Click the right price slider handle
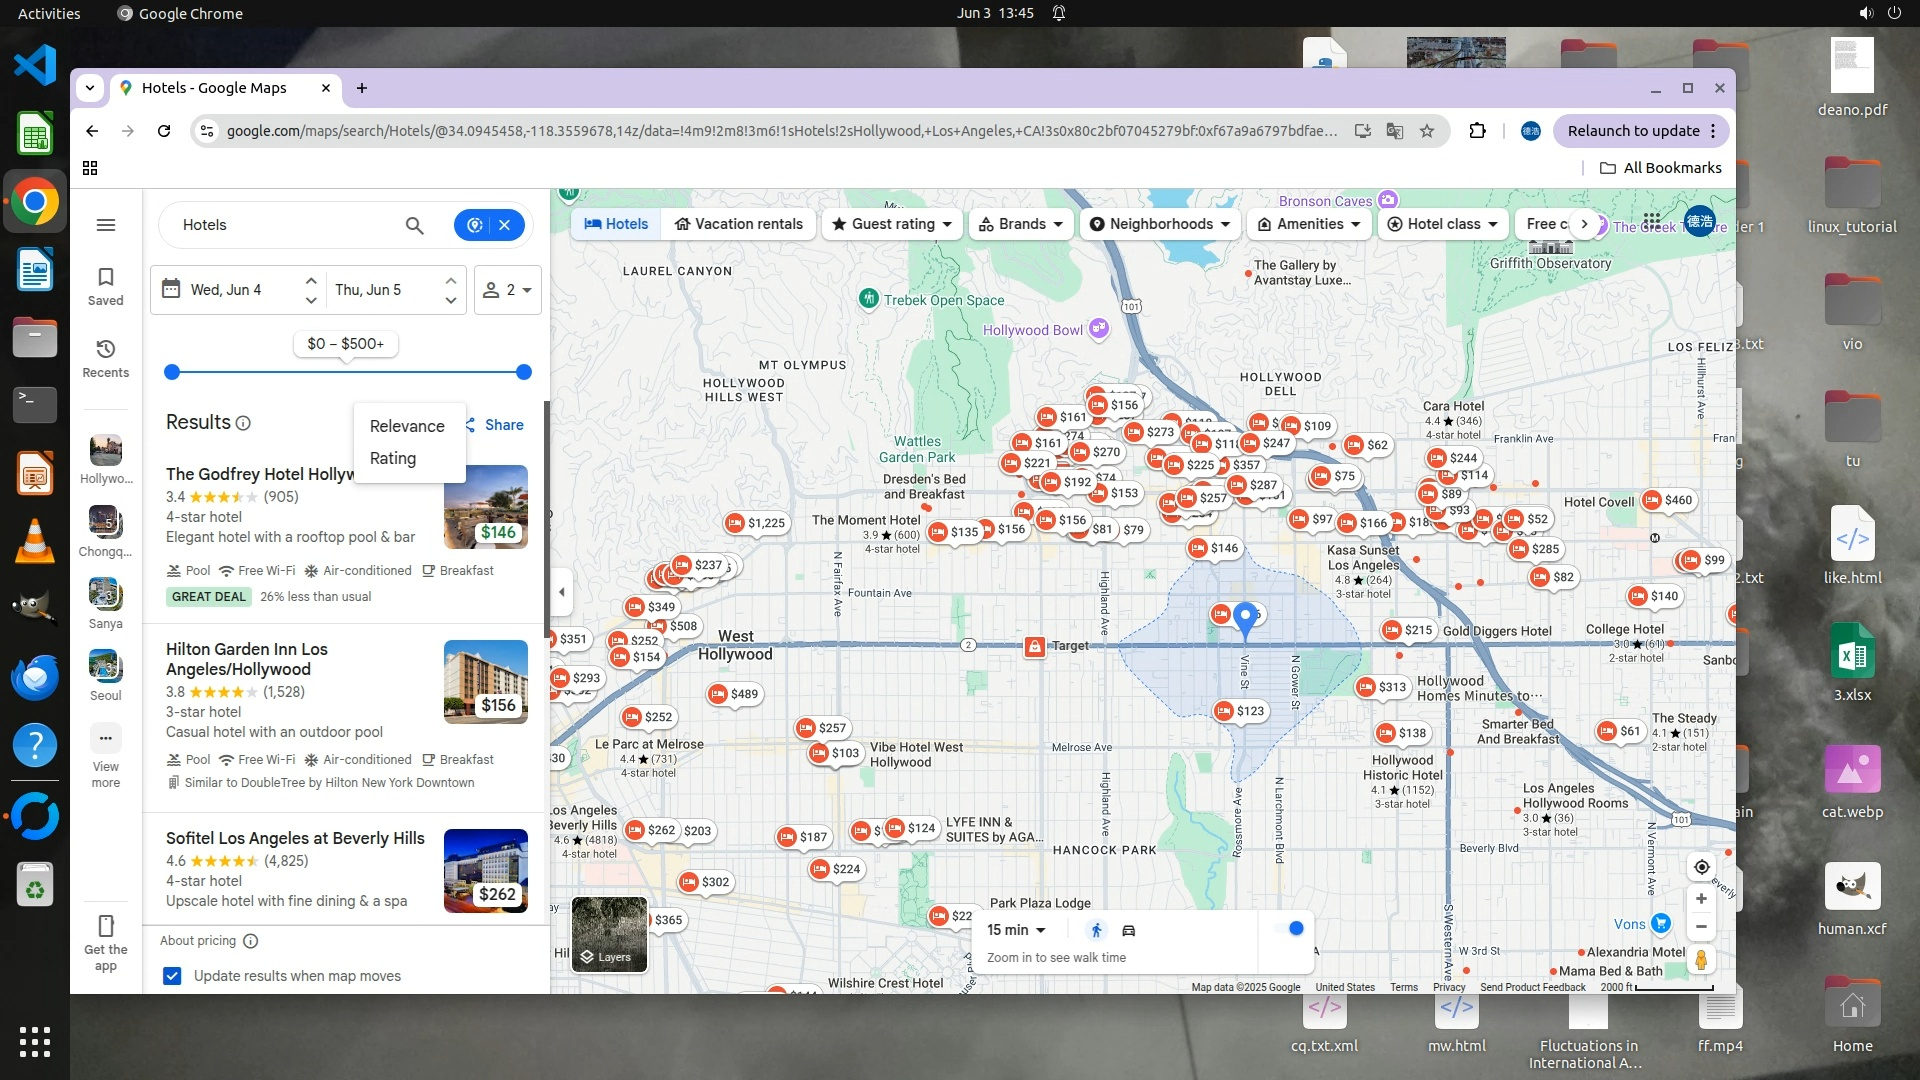 click(x=523, y=372)
